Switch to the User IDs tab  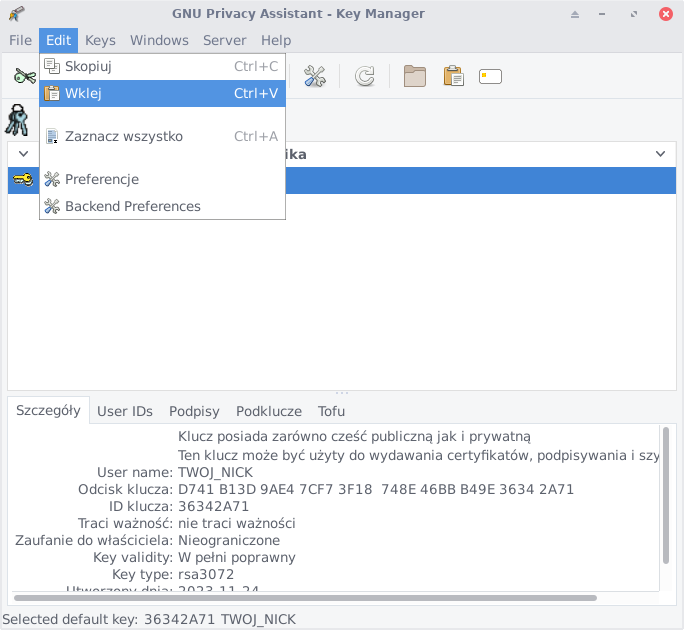[x=125, y=411]
